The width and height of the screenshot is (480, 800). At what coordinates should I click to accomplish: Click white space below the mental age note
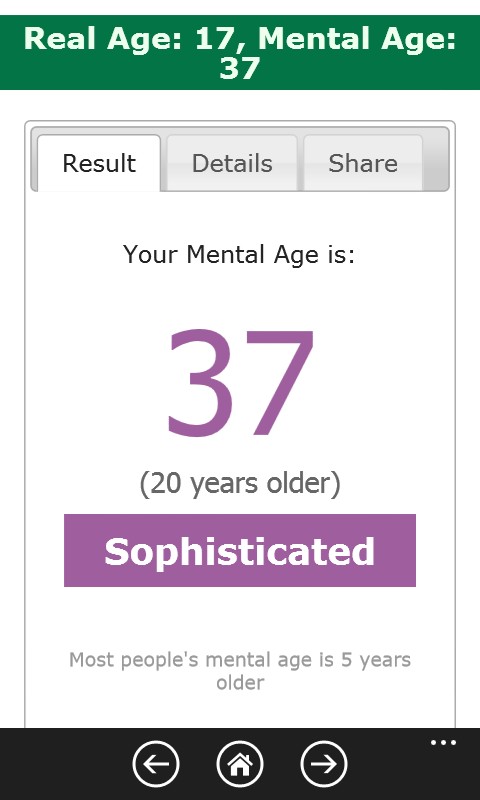pyautogui.click(x=240, y=710)
